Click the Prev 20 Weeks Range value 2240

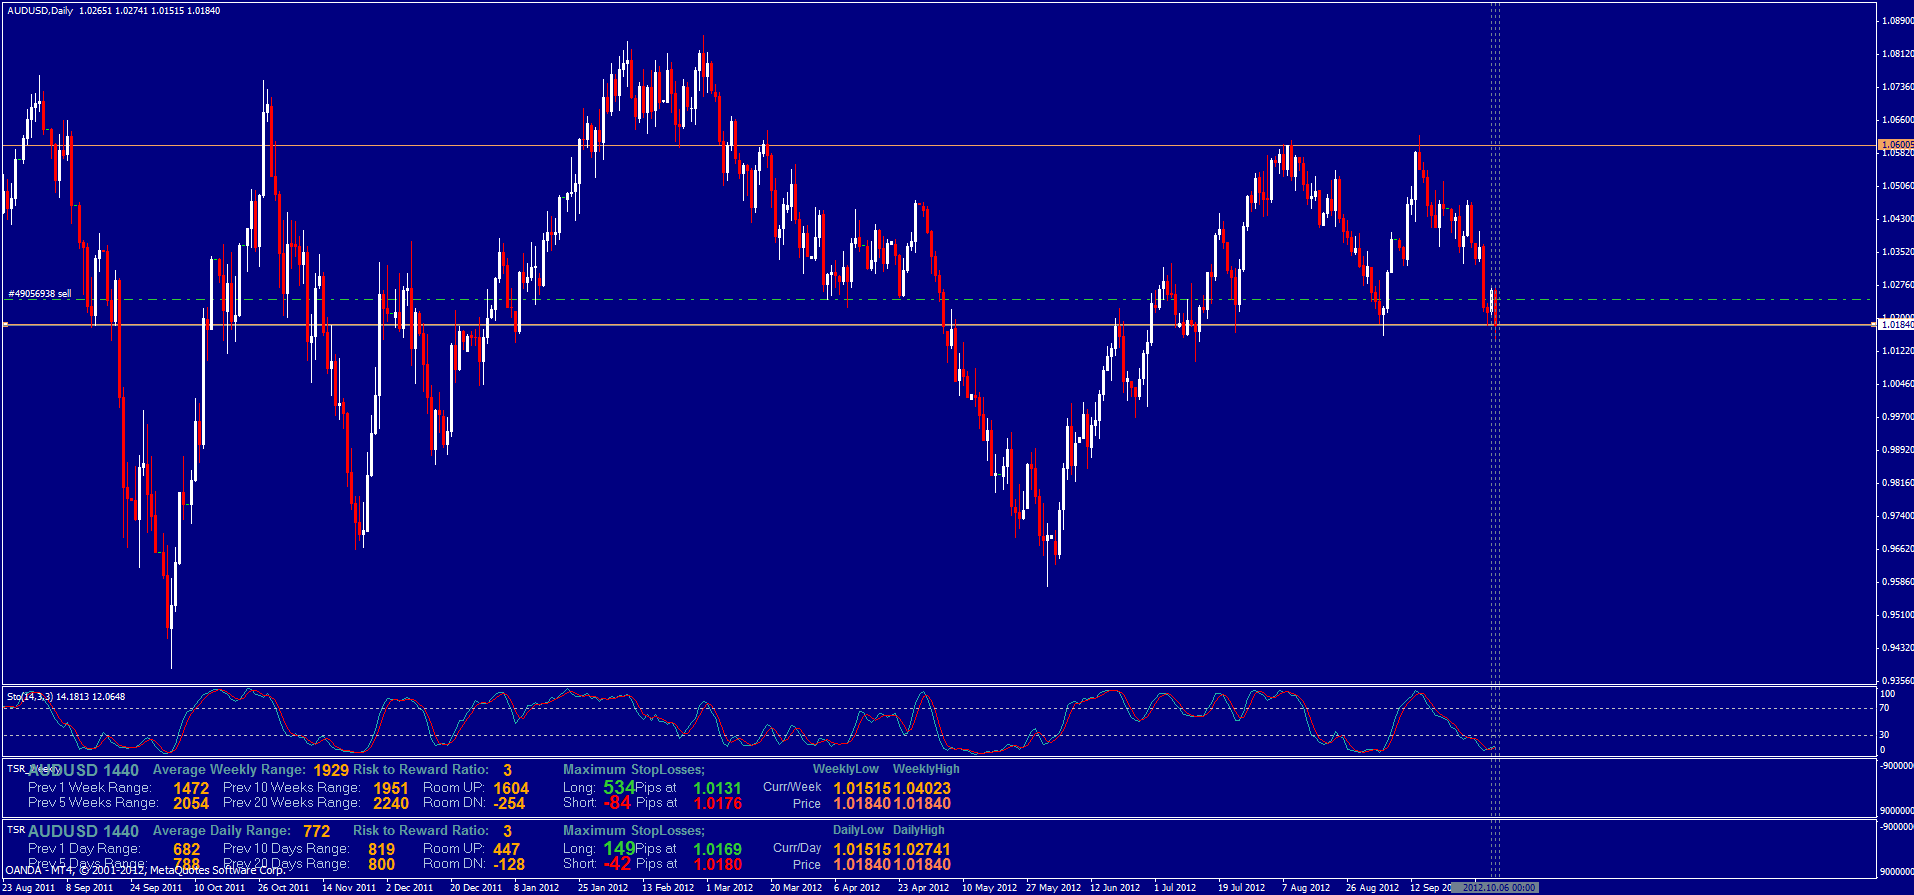pyautogui.click(x=391, y=803)
